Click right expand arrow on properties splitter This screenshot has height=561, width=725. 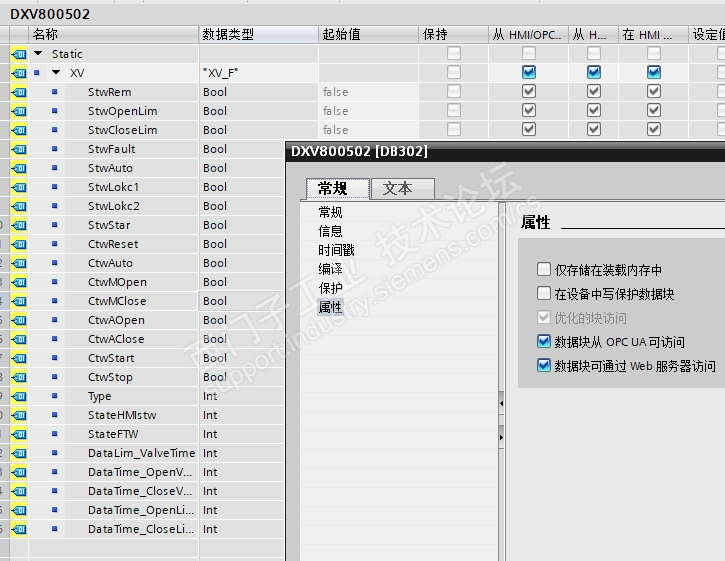click(x=501, y=437)
